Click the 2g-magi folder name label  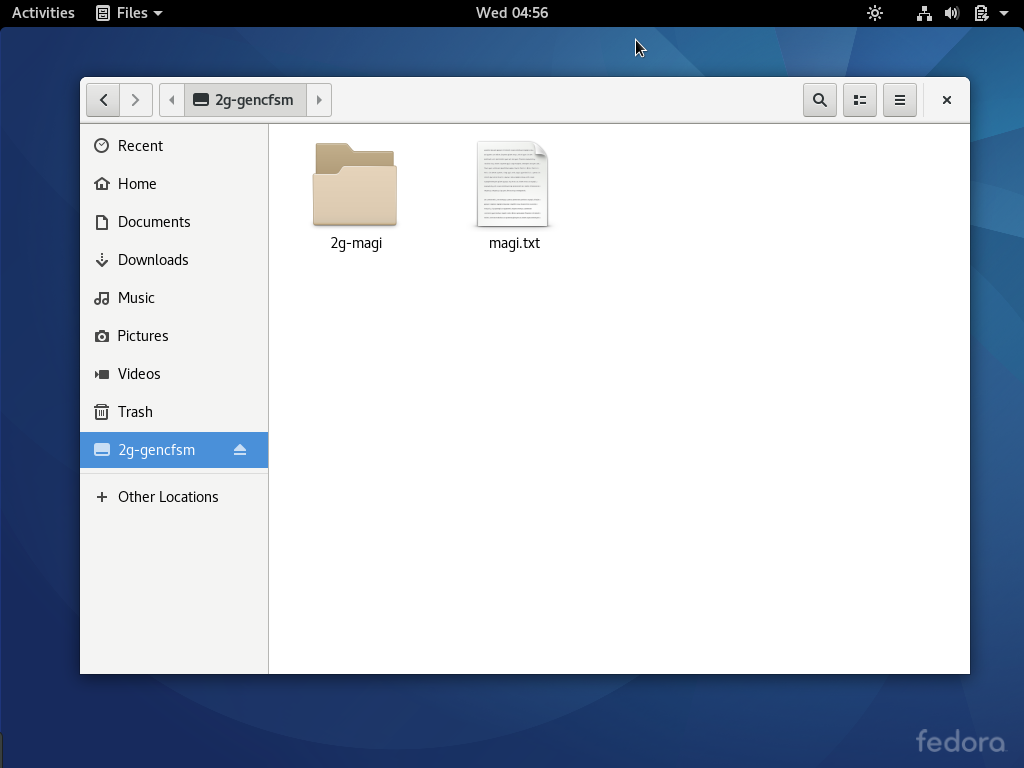[x=356, y=243]
